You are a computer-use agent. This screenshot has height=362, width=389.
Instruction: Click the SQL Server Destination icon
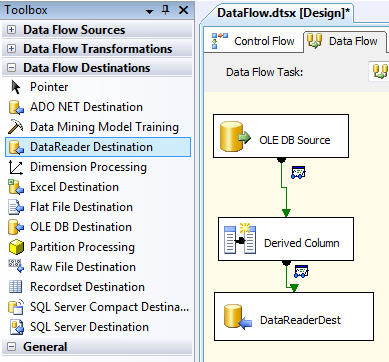coord(17,327)
